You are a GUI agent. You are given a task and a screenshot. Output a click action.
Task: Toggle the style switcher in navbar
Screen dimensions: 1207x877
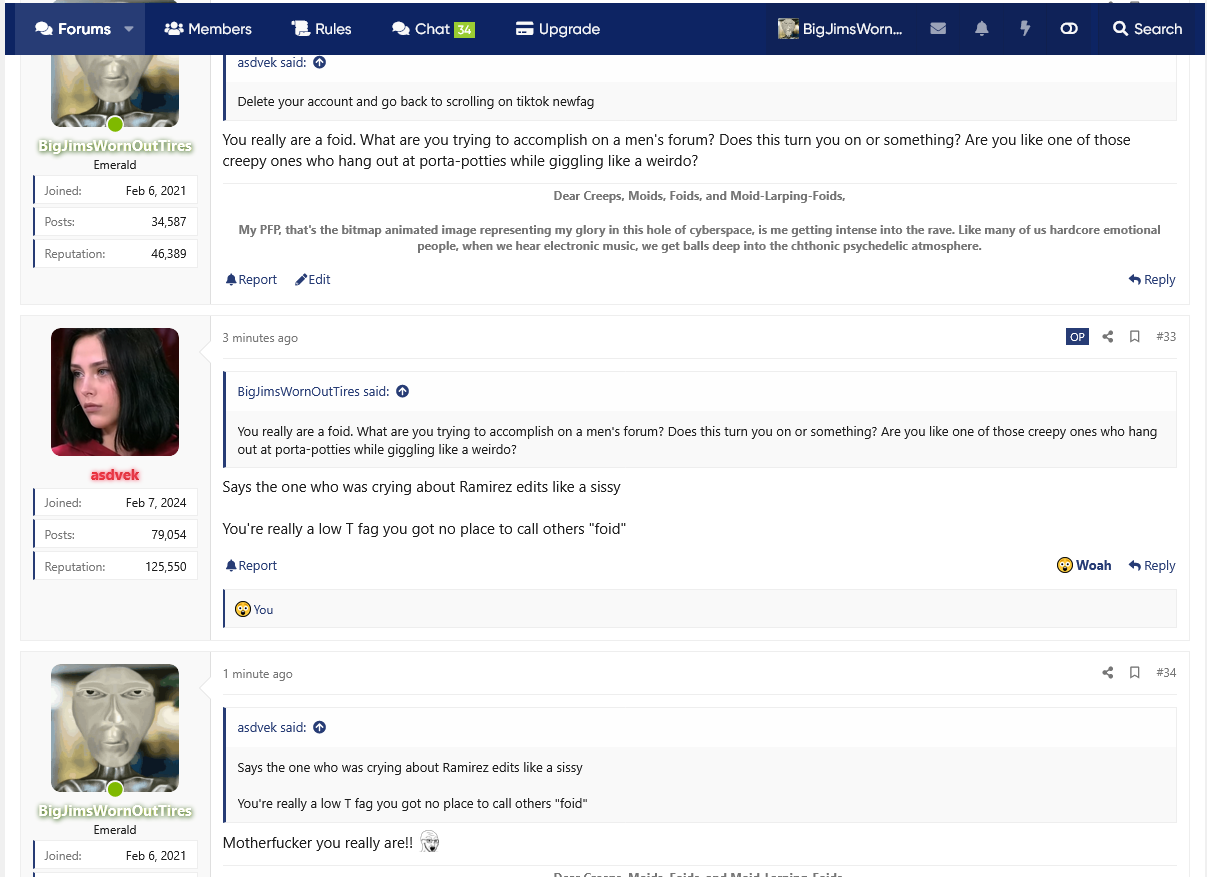(1069, 29)
